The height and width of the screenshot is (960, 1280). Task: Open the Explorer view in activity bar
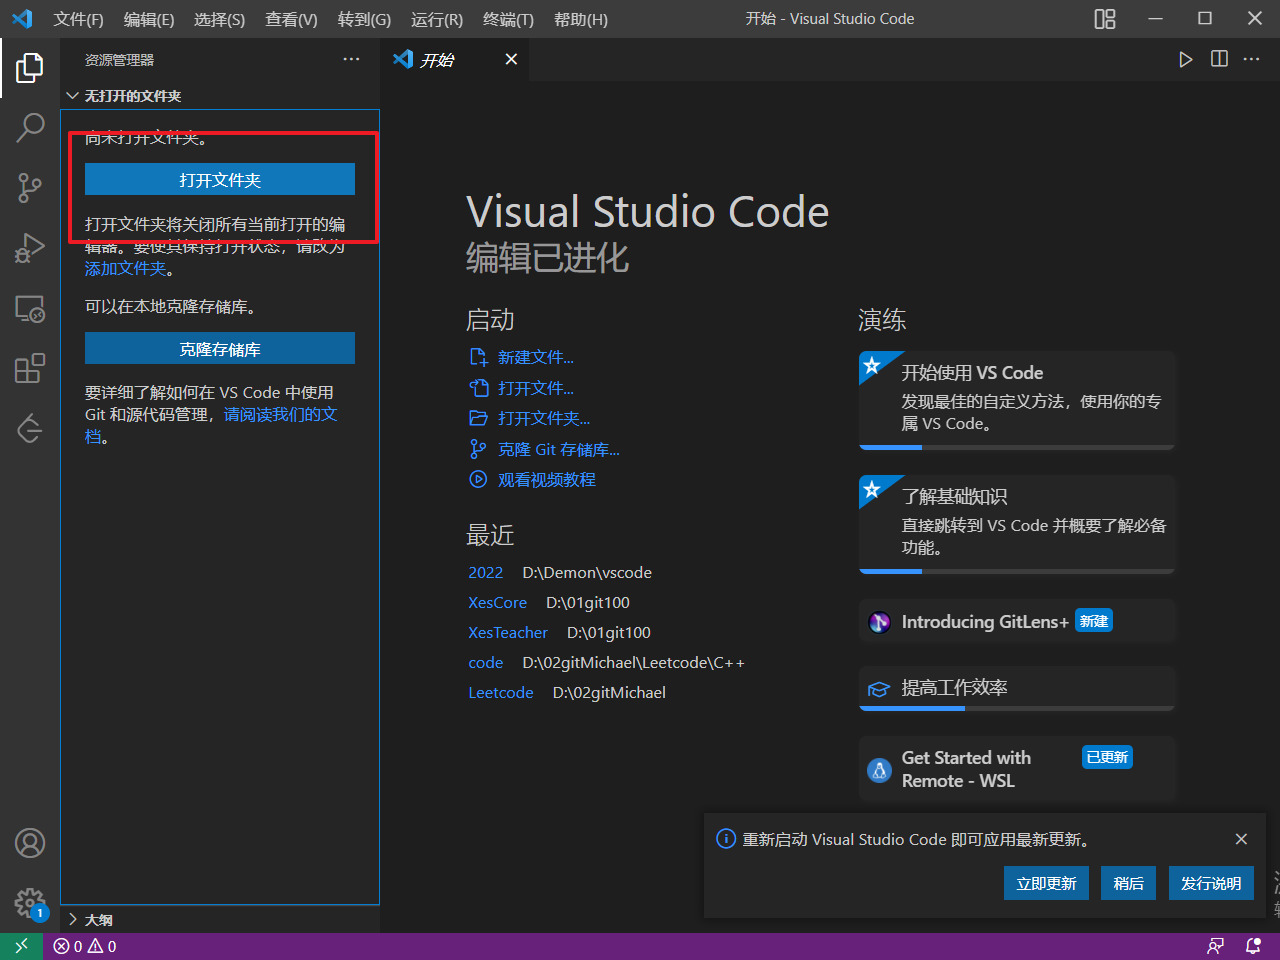tap(30, 68)
